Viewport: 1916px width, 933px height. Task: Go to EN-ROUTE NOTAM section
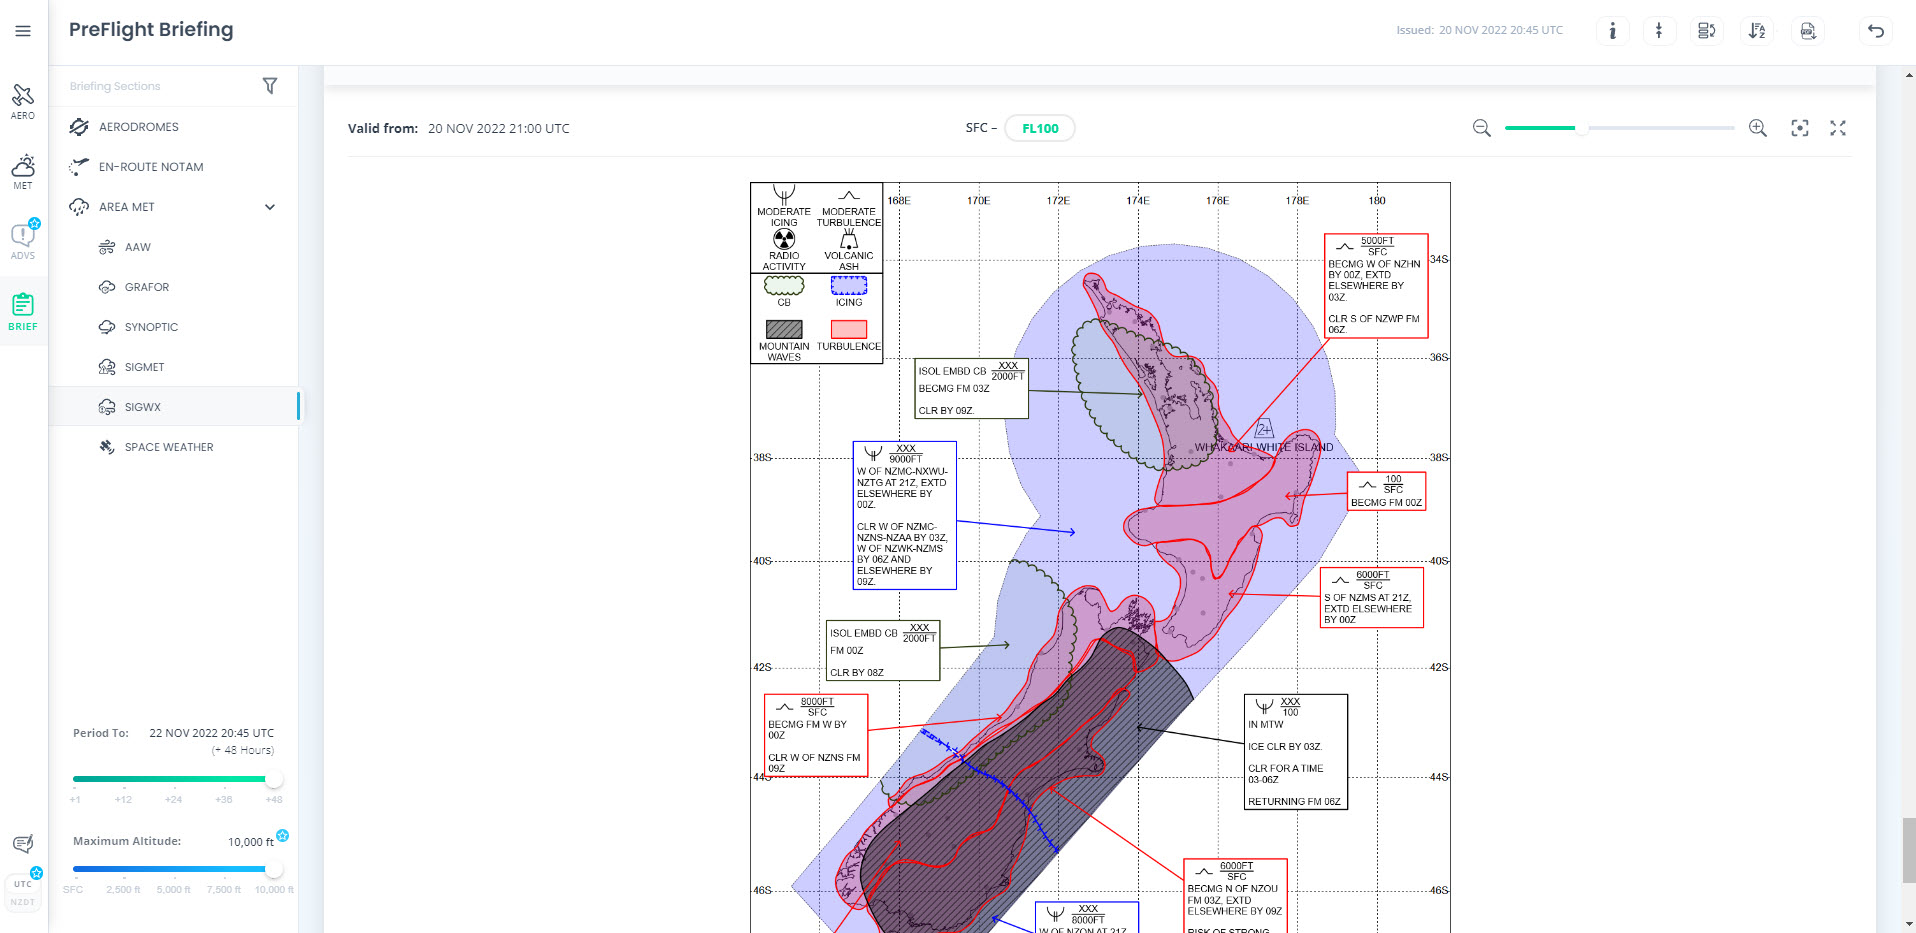(x=150, y=167)
